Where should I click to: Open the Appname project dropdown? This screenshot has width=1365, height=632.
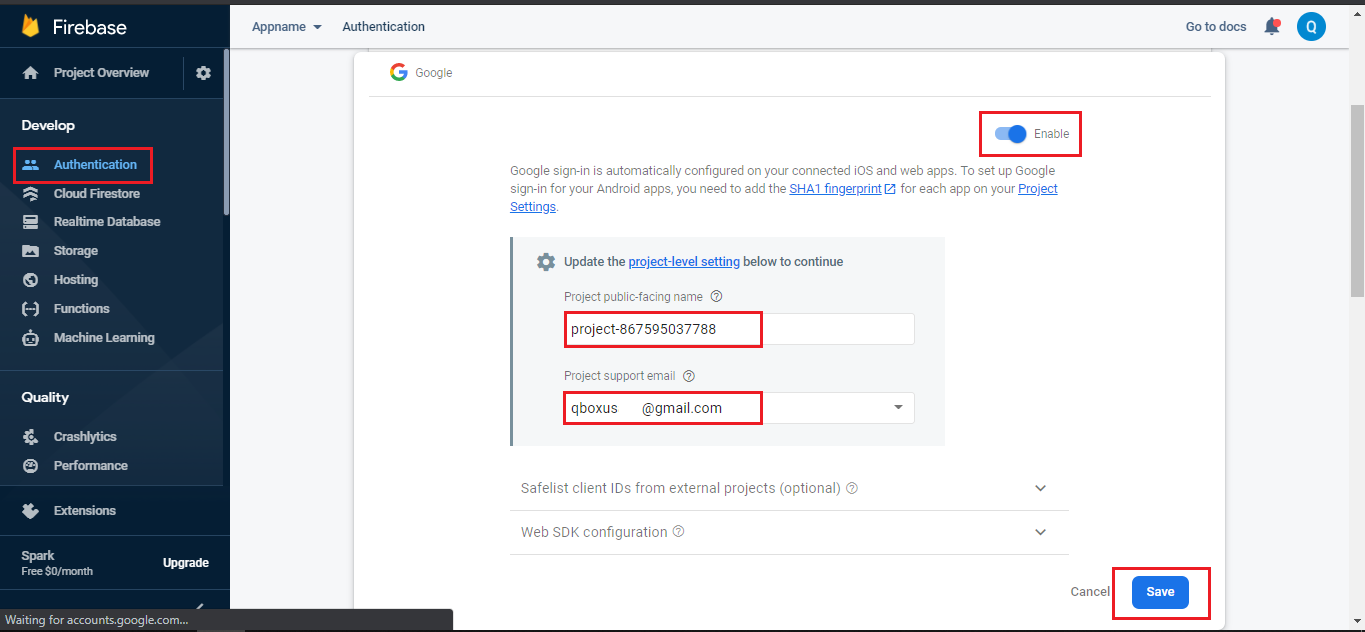[x=287, y=27]
